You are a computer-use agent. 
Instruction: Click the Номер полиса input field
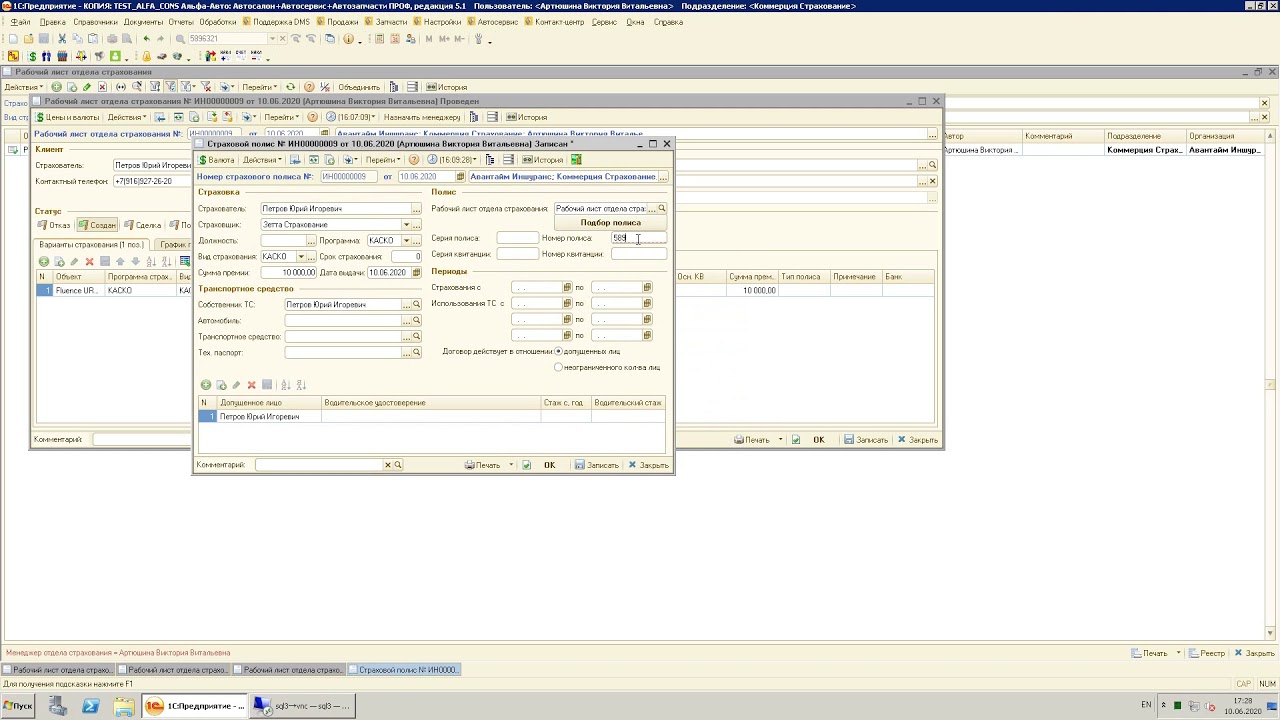[638, 238]
